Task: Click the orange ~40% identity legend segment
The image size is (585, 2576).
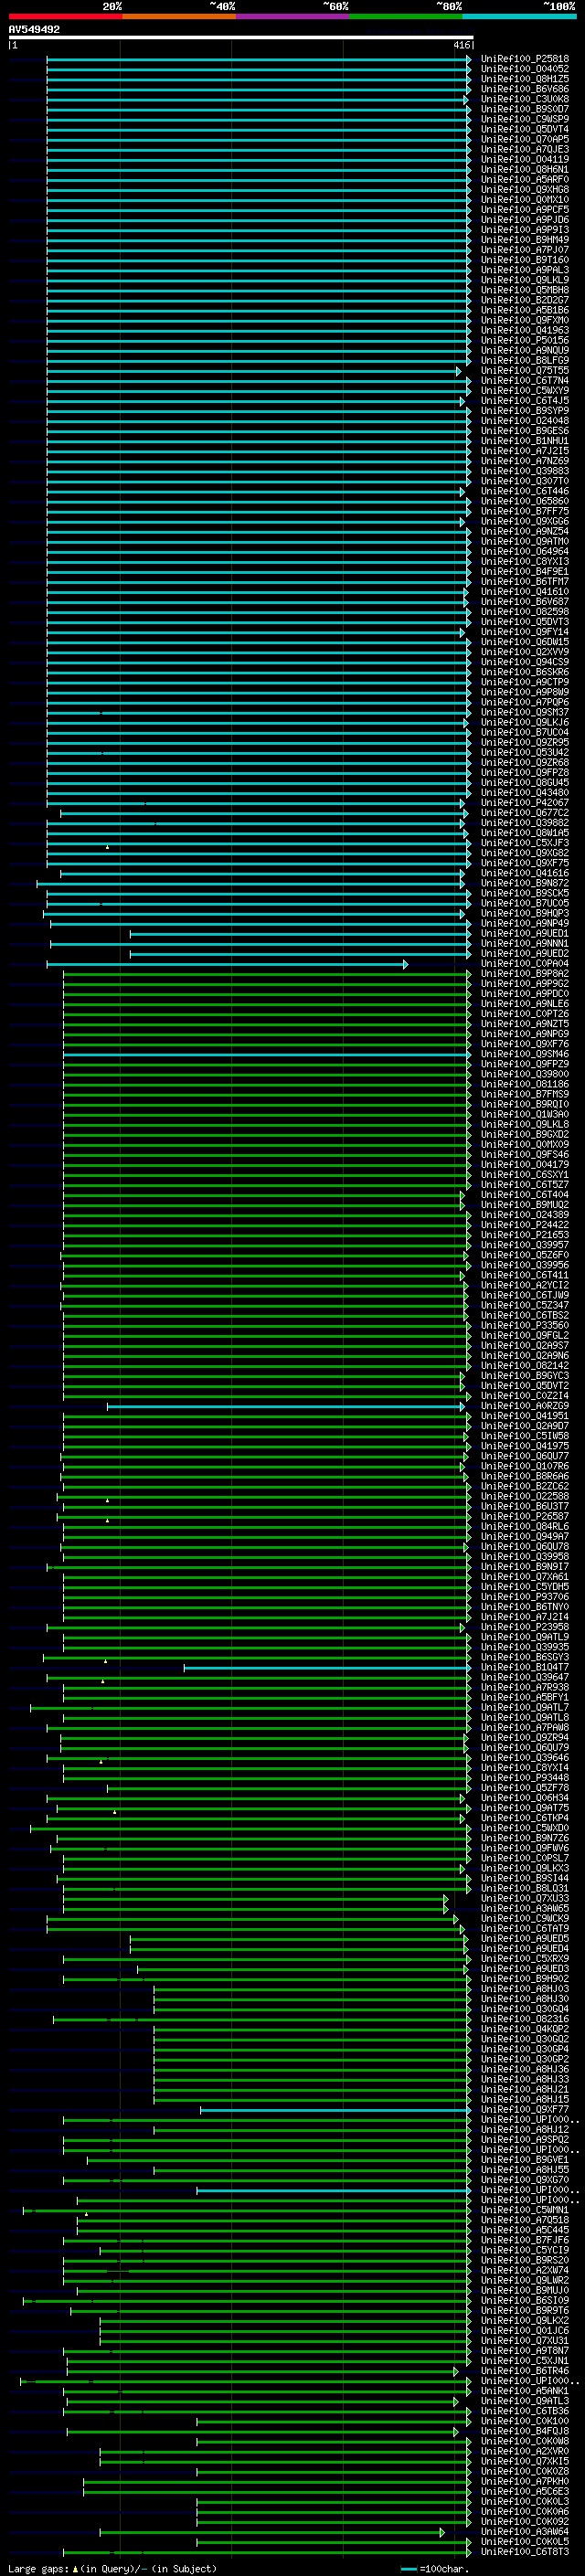Action: 179,16
